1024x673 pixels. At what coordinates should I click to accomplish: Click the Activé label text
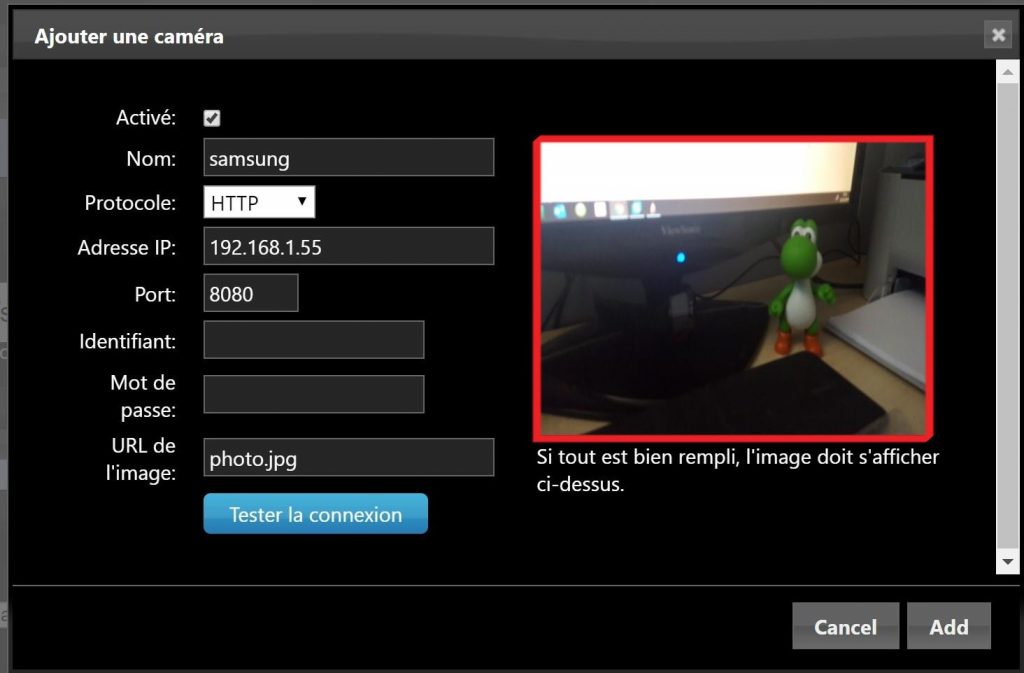coord(146,118)
